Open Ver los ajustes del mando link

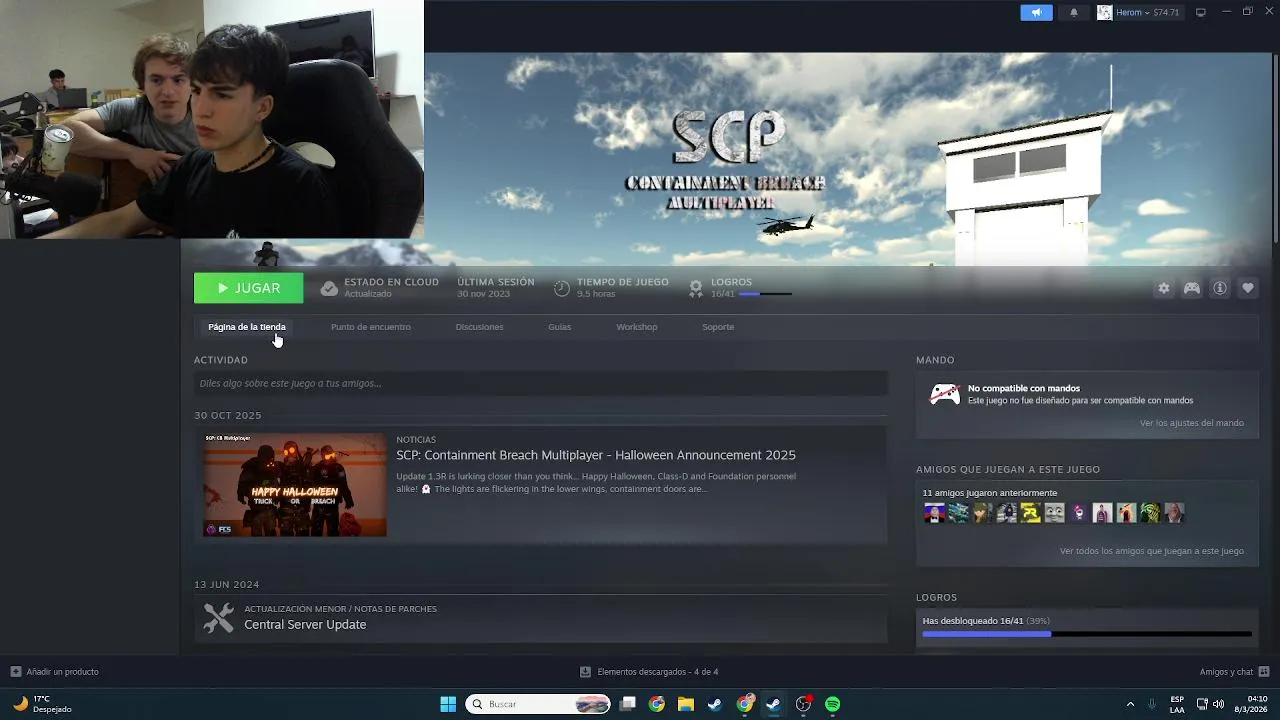1192,423
